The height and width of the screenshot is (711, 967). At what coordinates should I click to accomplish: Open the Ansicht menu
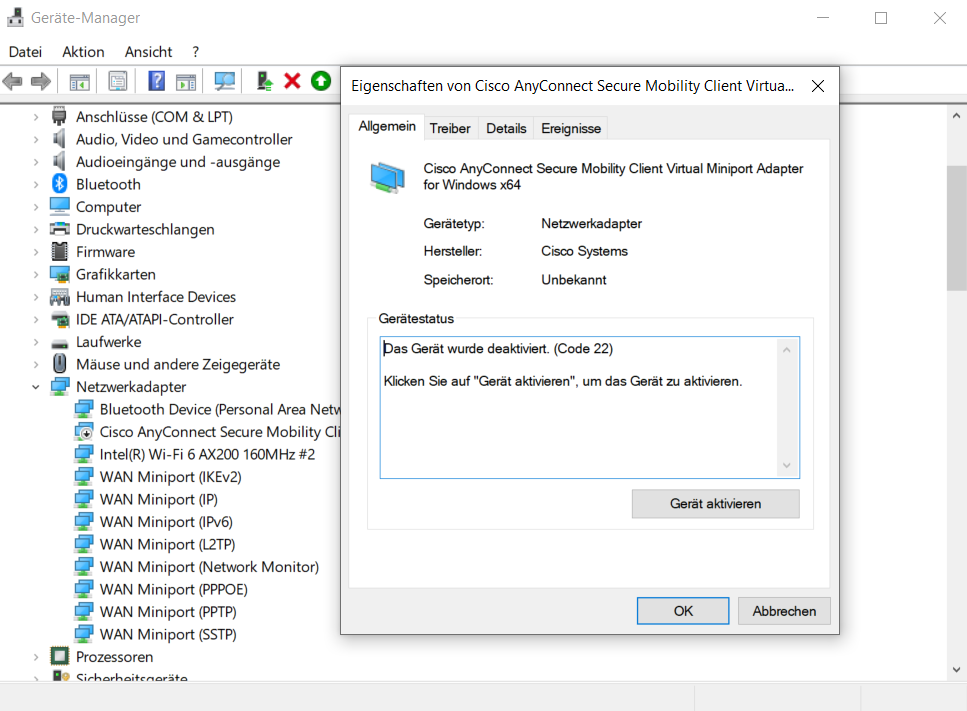point(149,52)
